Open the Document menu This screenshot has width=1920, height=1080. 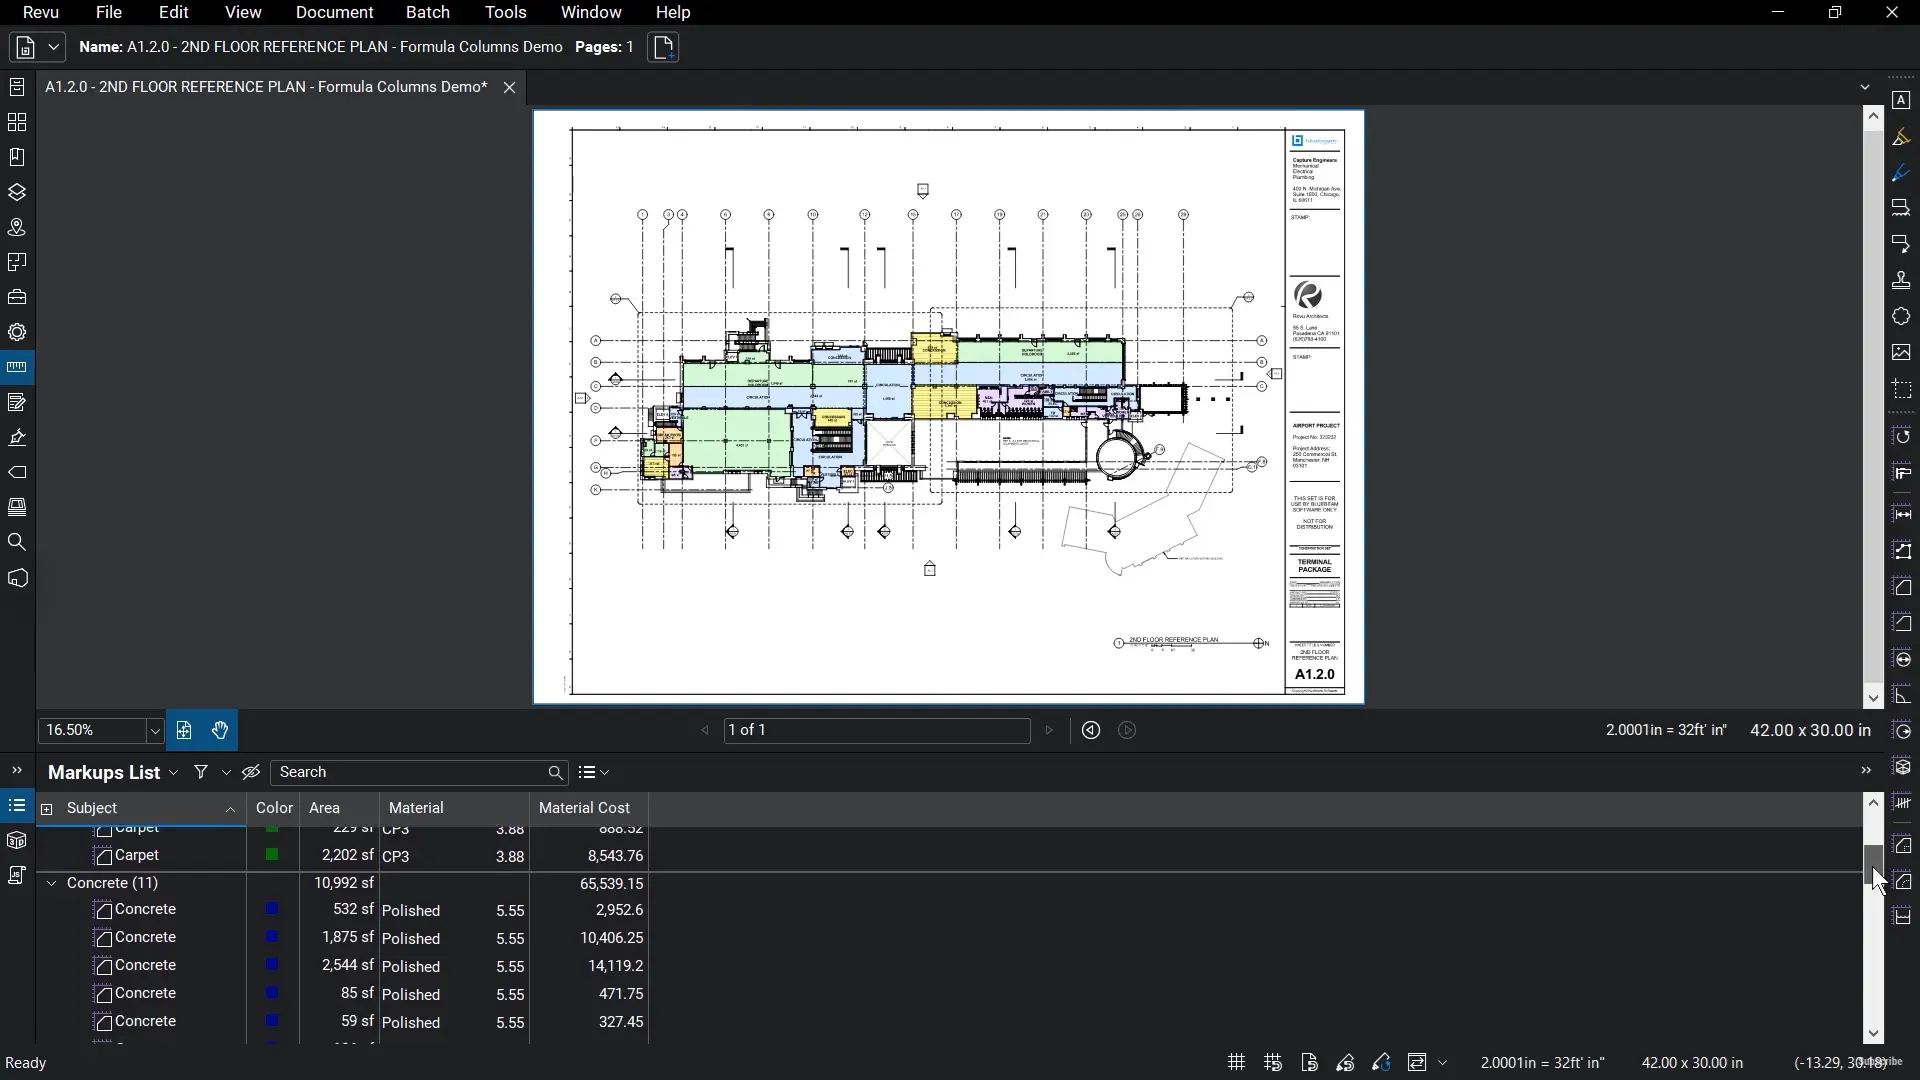click(334, 12)
